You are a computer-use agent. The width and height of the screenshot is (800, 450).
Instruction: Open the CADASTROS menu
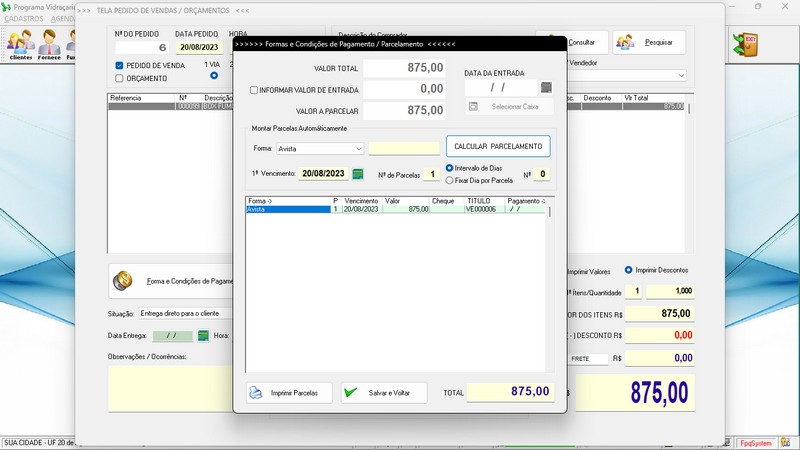[x=24, y=19]
